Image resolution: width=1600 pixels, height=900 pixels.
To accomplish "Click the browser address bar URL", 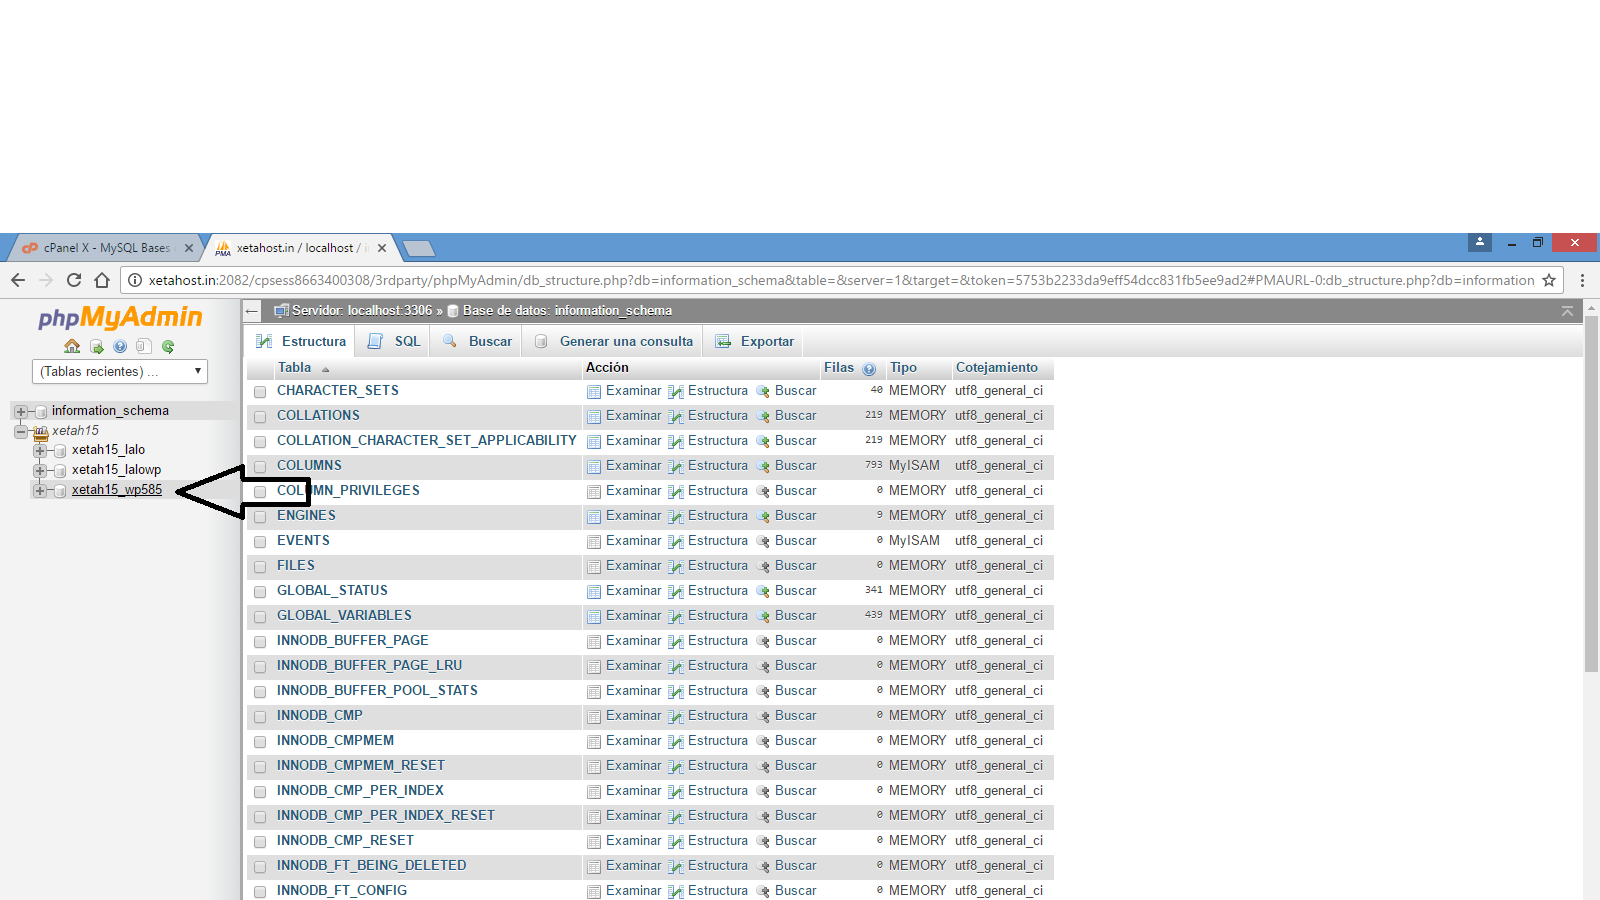I will (x=840, y=280).
